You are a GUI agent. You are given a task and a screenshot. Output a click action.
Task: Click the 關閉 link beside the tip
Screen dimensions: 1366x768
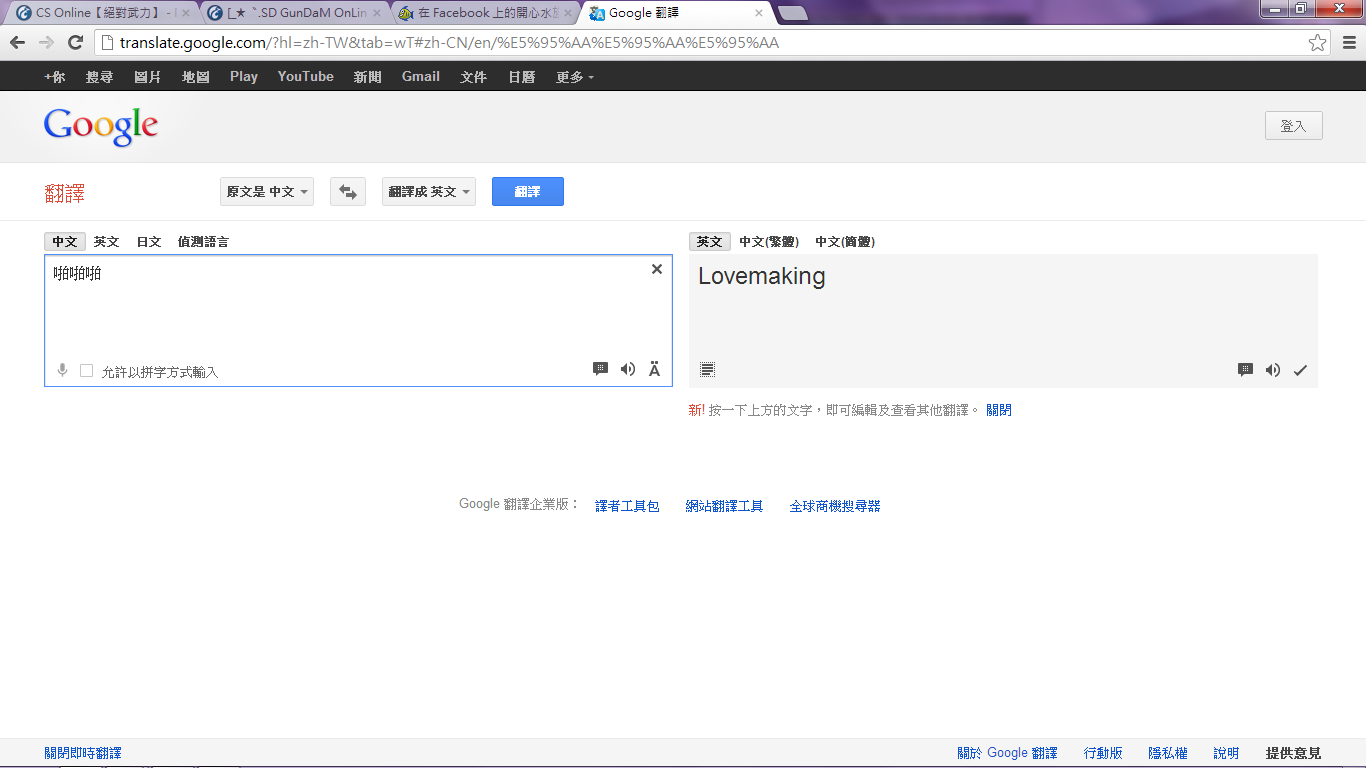coord(999,410)
